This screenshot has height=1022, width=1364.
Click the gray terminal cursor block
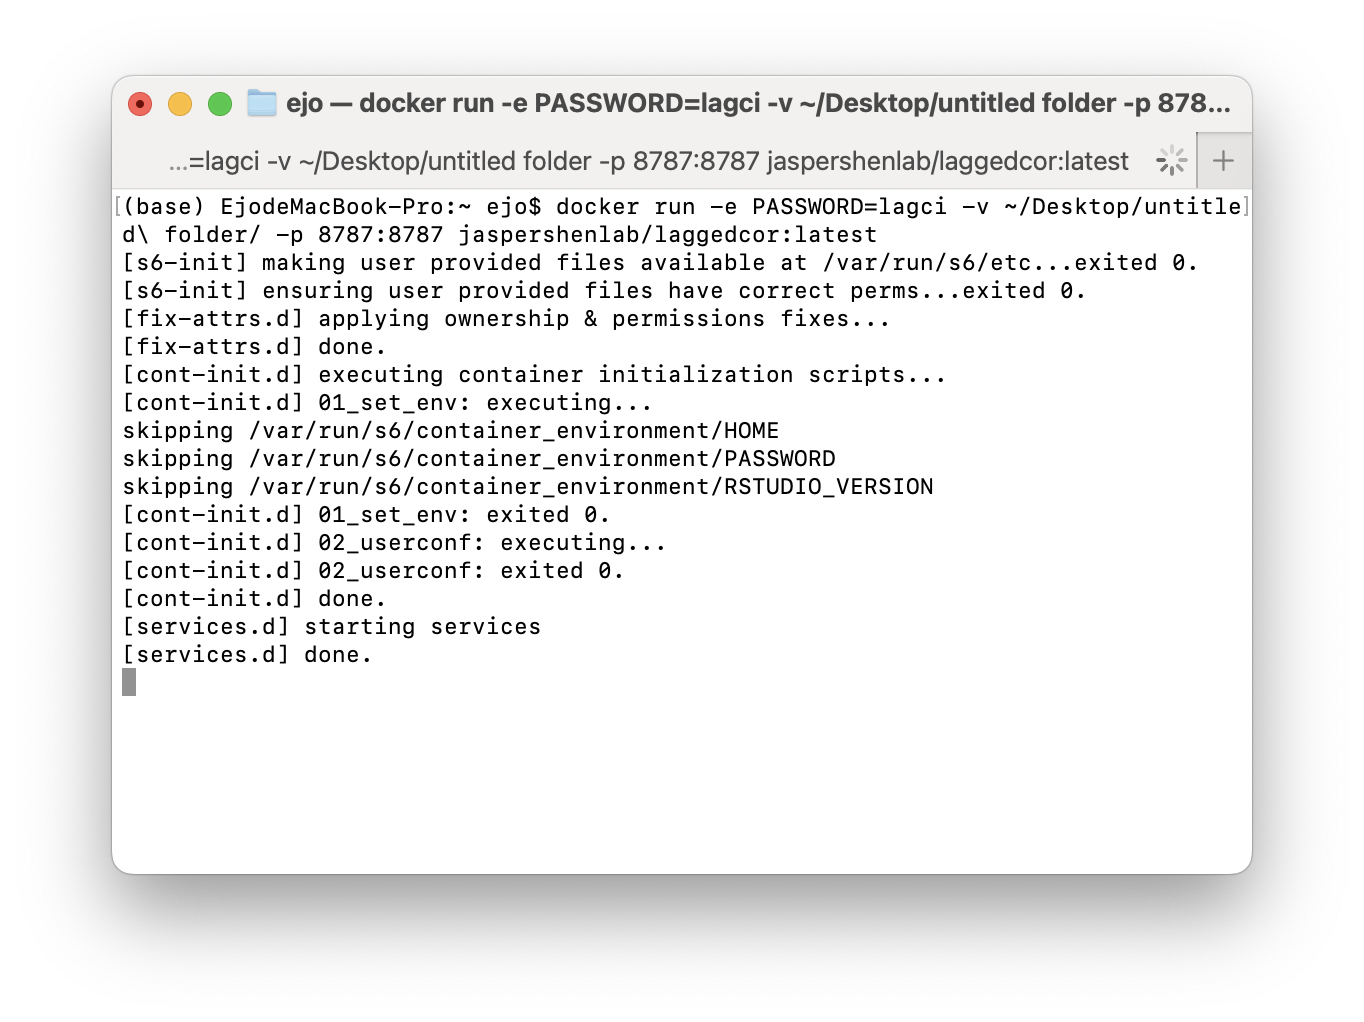pyautogui.click(x=129, y=682)
